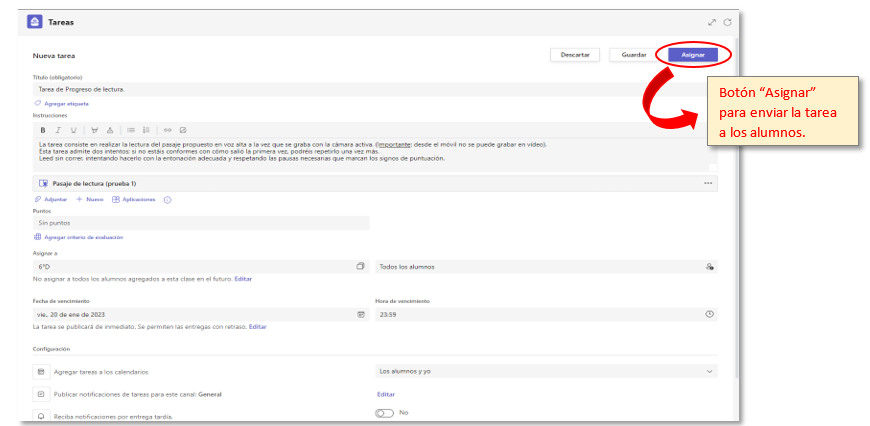Apply italic formatting in the instructions editor
The height and width of the screenshot is (426, 870).
coord(58,130)
